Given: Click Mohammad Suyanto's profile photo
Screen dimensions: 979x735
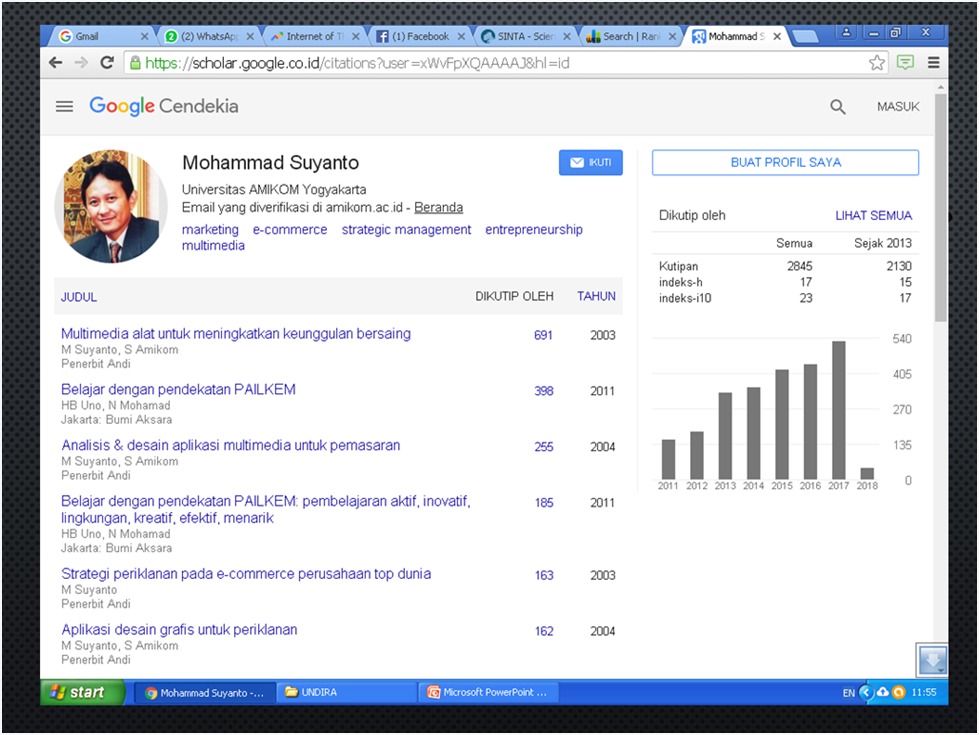Looking at the screenshot, I should pyautogui.click(x=111, y=206).
